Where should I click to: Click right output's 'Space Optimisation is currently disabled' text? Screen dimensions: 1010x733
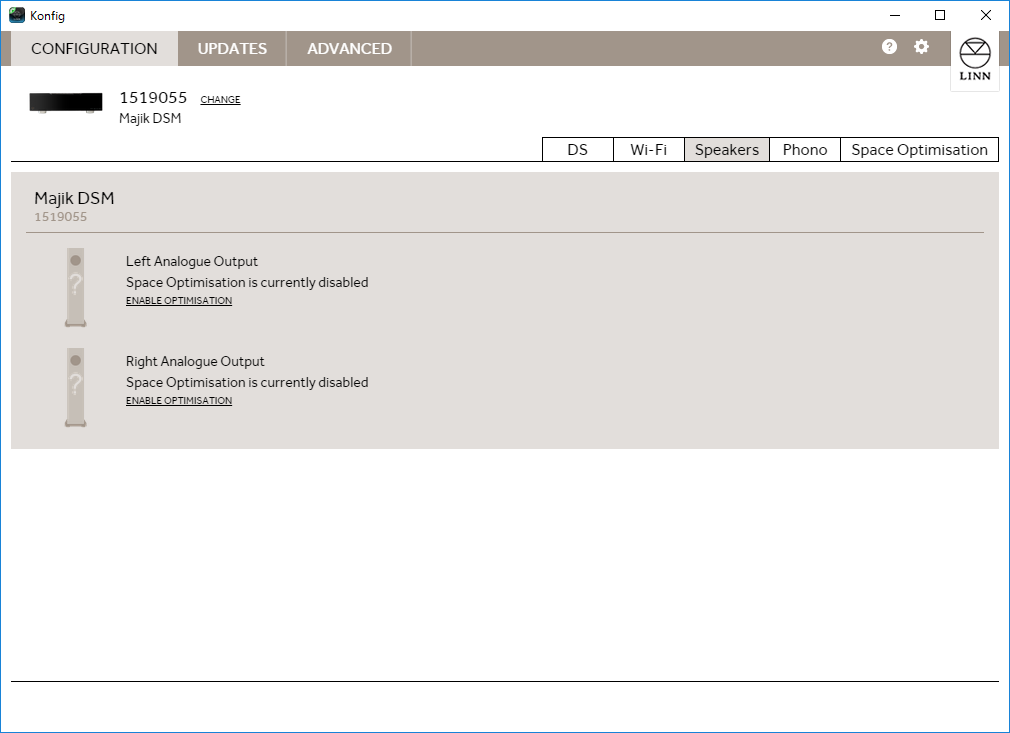point(247,382)
